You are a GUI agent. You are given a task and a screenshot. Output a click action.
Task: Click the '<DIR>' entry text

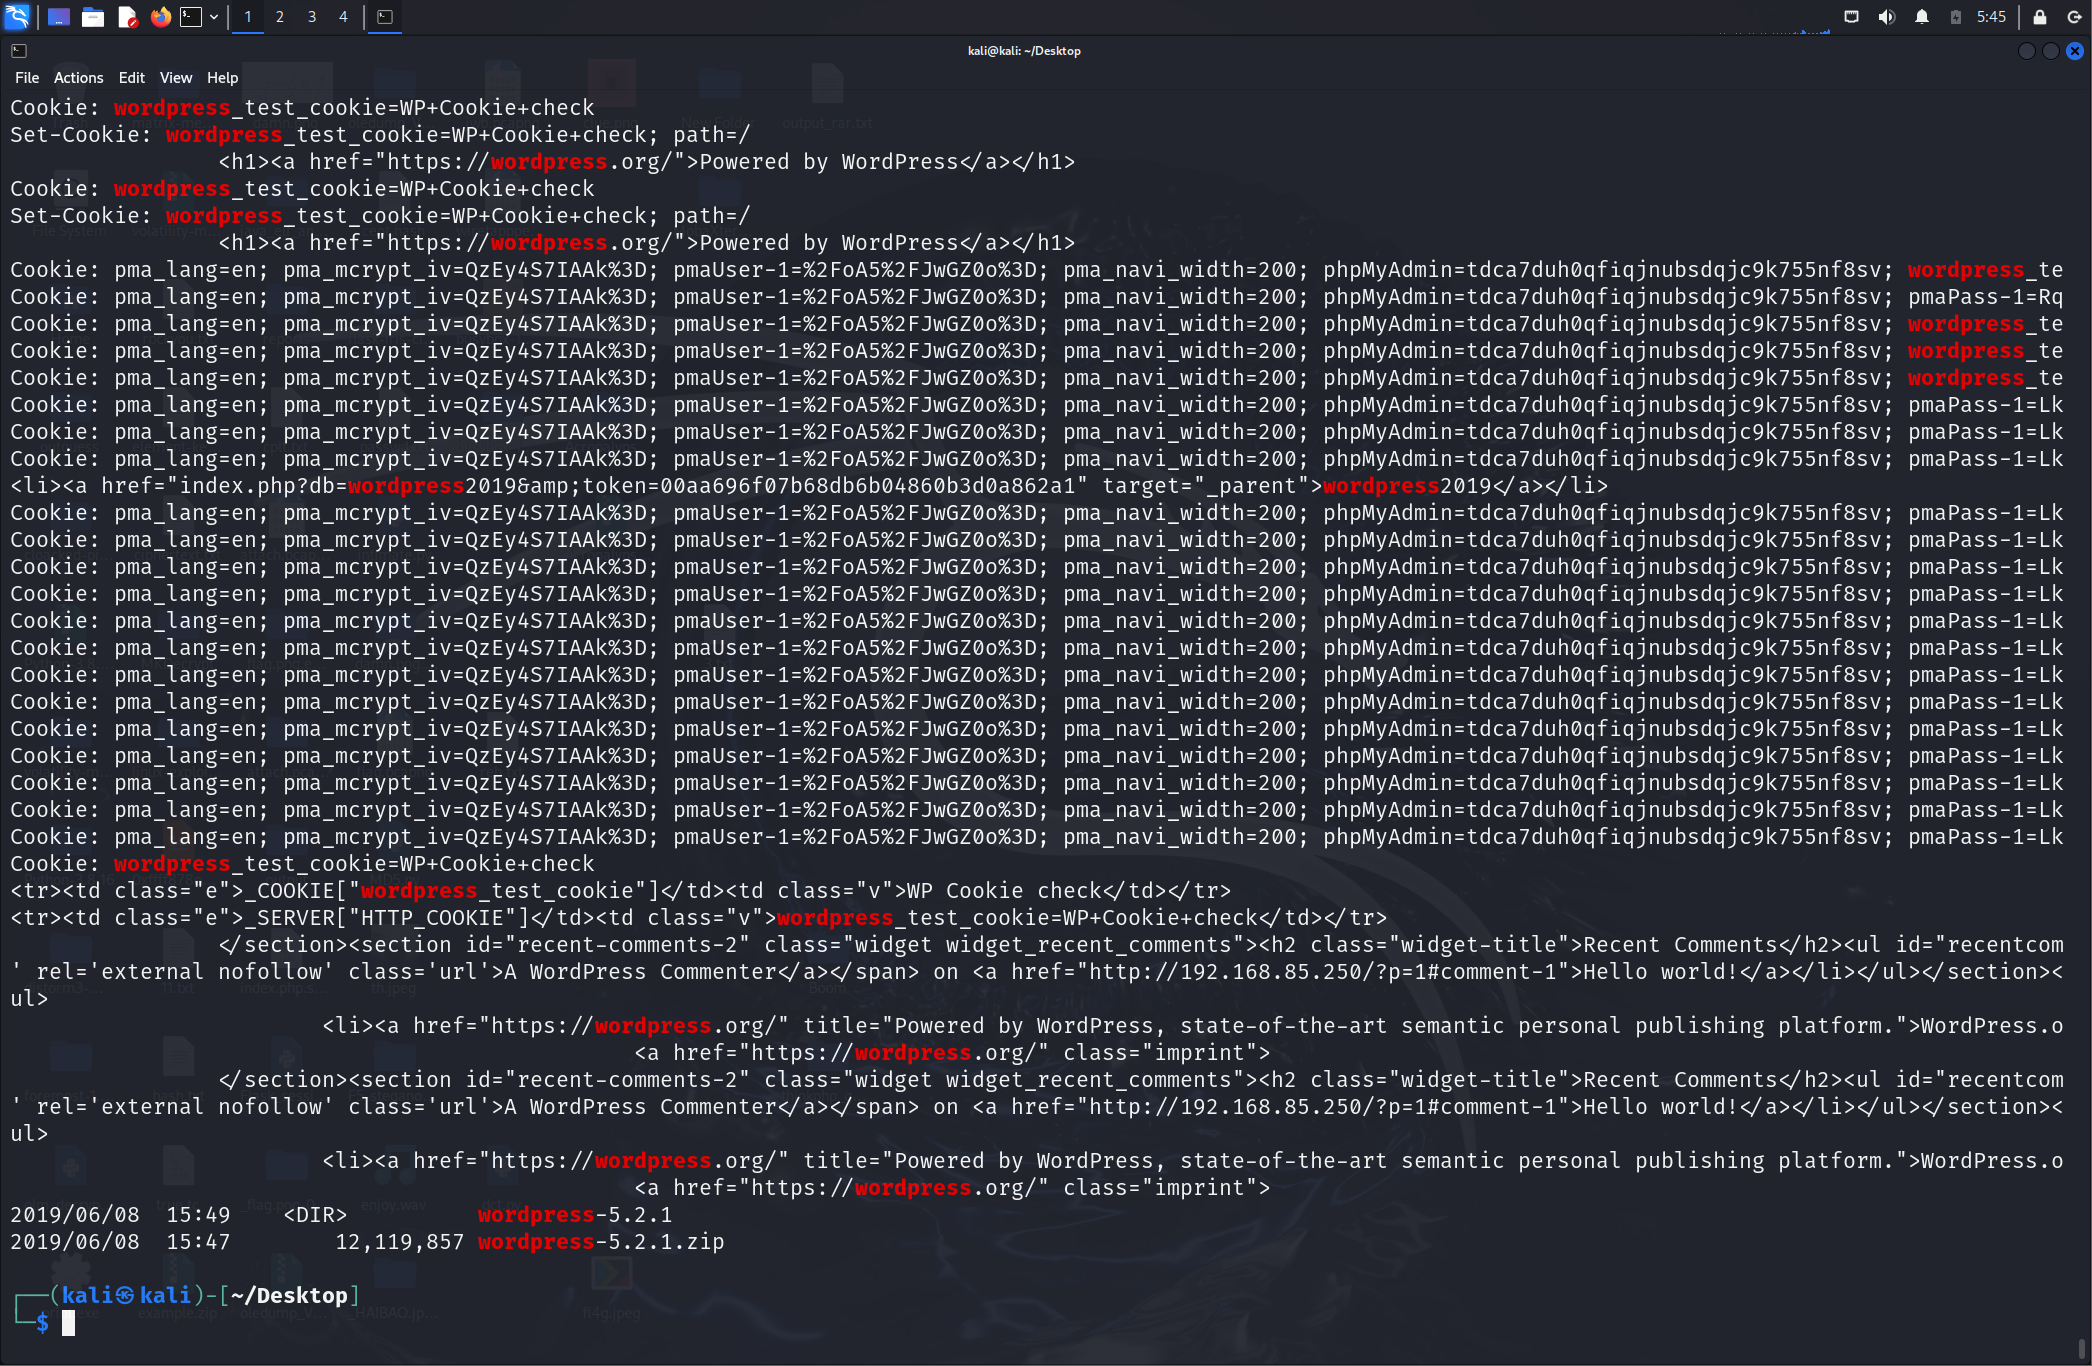[315, 1215]
